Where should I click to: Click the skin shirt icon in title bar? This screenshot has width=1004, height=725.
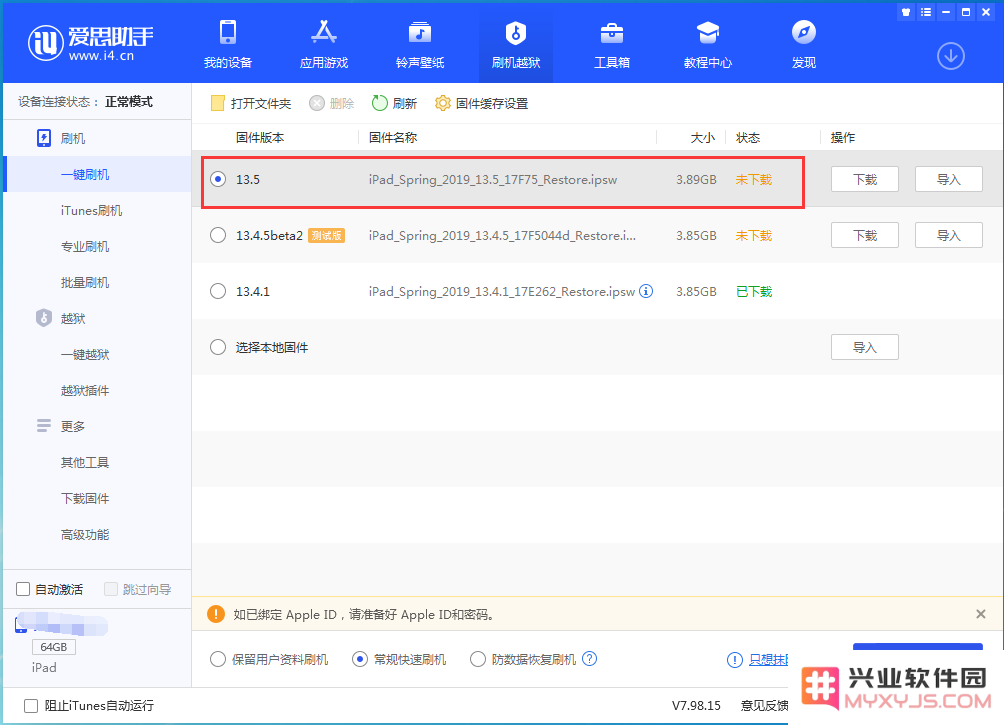pos(905,12)
